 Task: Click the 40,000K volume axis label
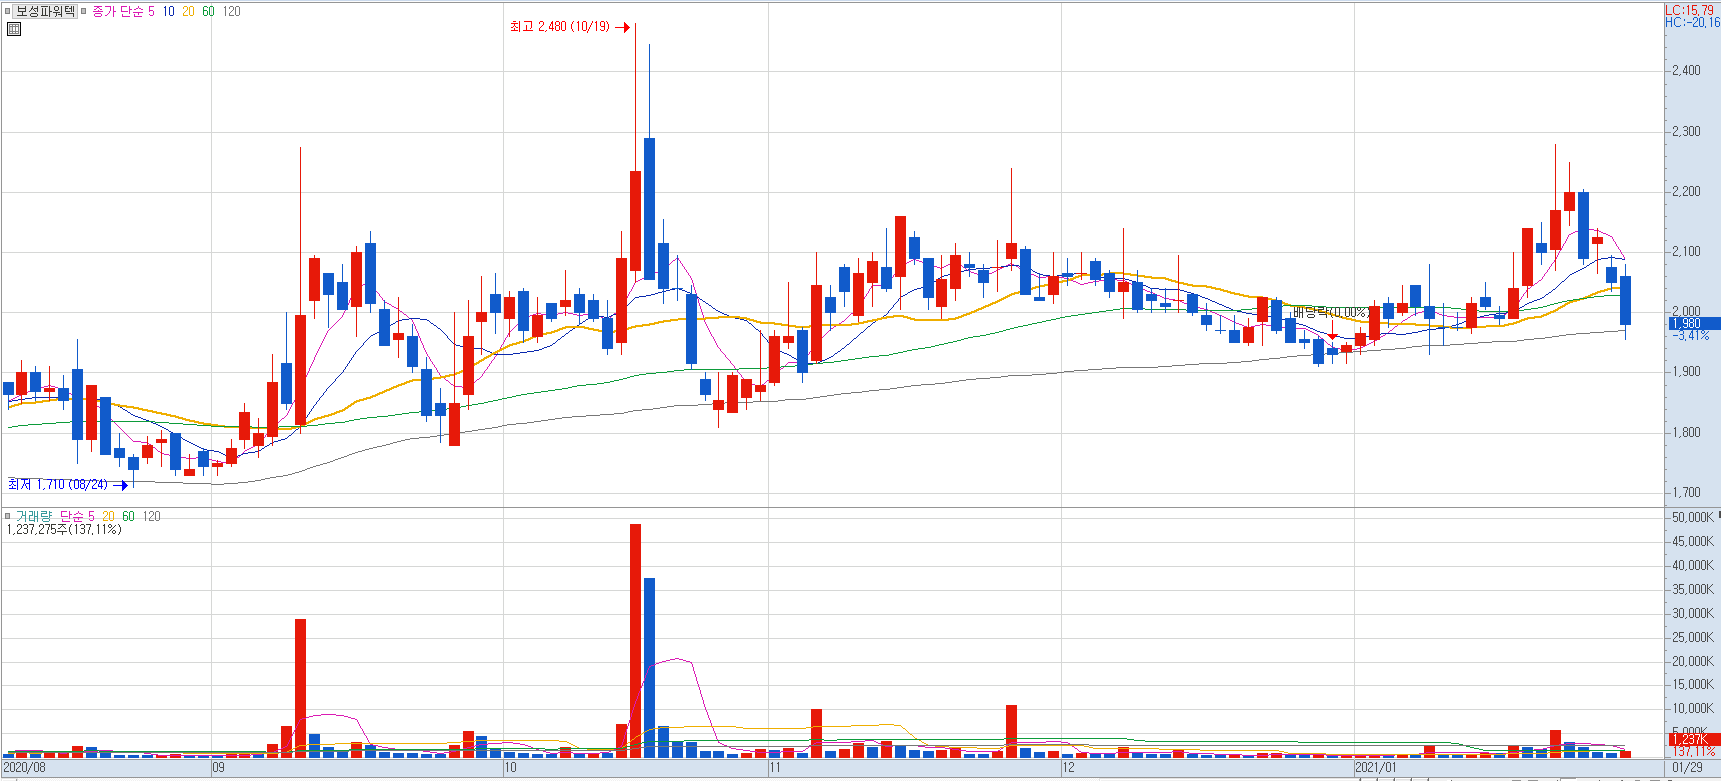pyautogui.click(x=1692, y=566)
